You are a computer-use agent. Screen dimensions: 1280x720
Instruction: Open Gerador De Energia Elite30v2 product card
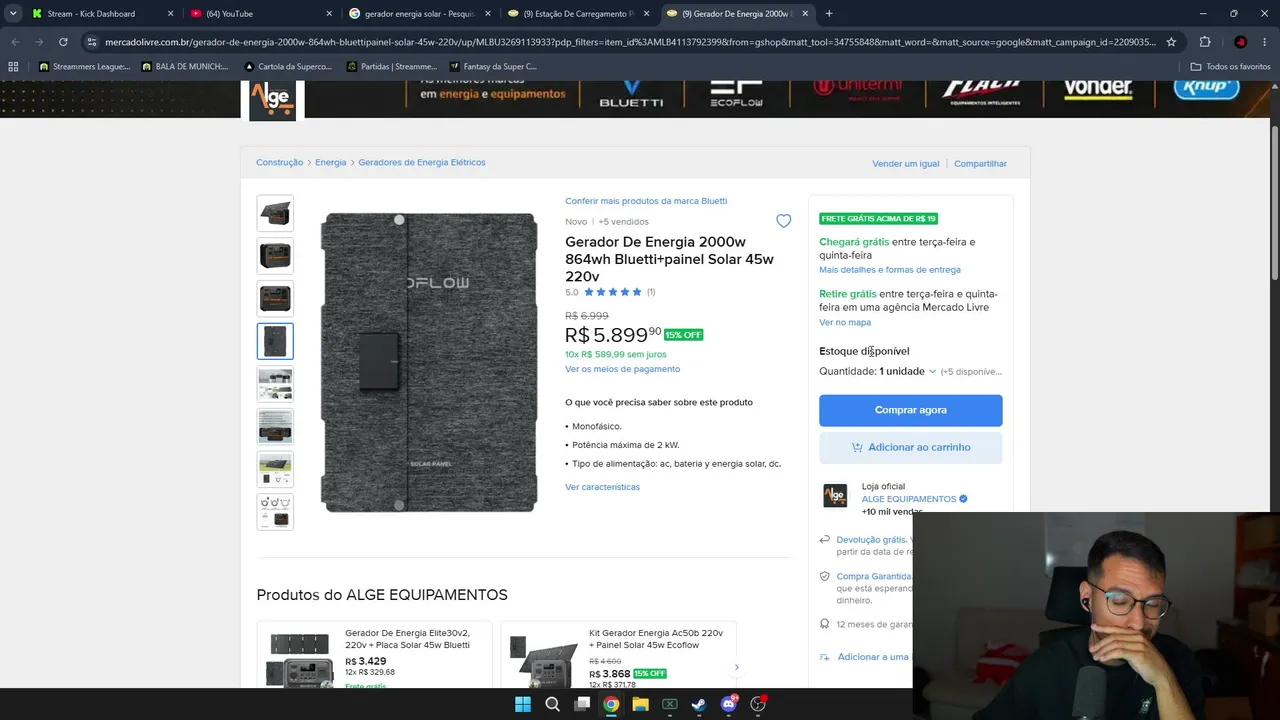374,655
